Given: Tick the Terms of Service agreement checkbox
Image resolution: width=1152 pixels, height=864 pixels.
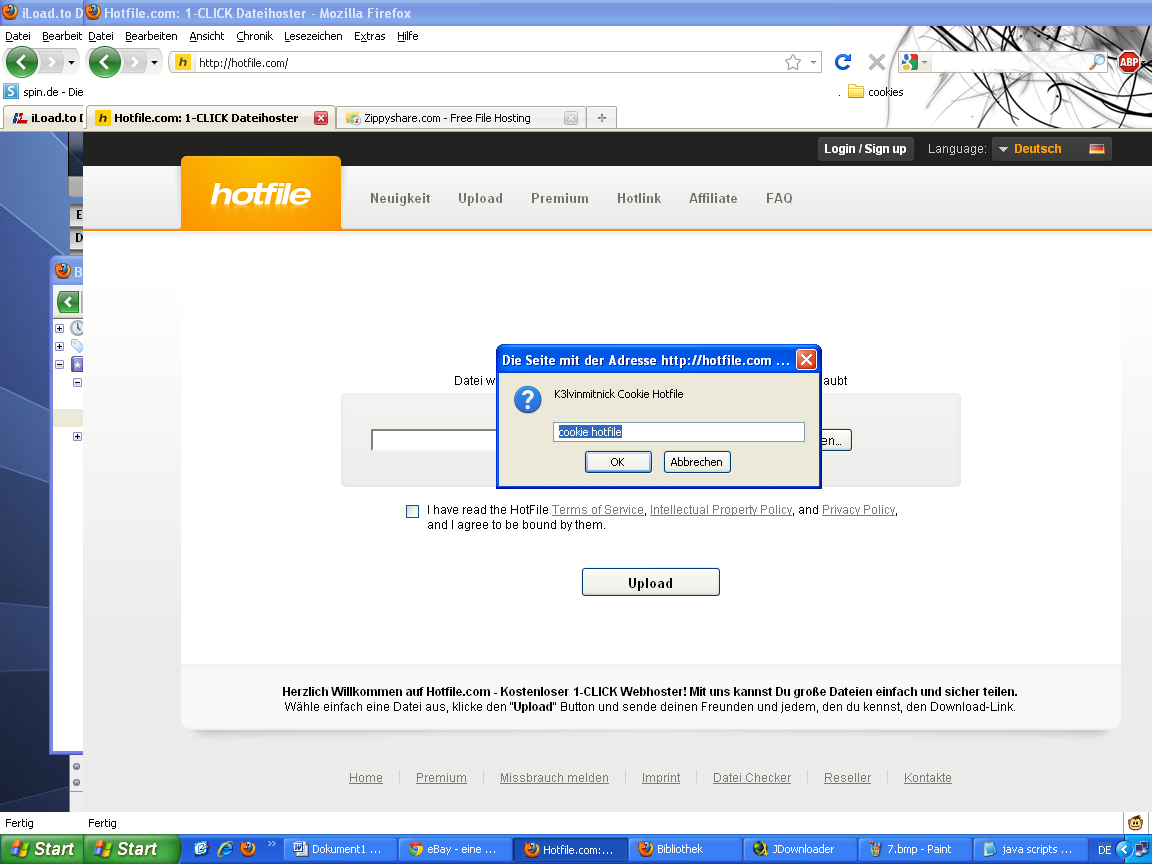Looking at the screenshot, I should [412, 511].
